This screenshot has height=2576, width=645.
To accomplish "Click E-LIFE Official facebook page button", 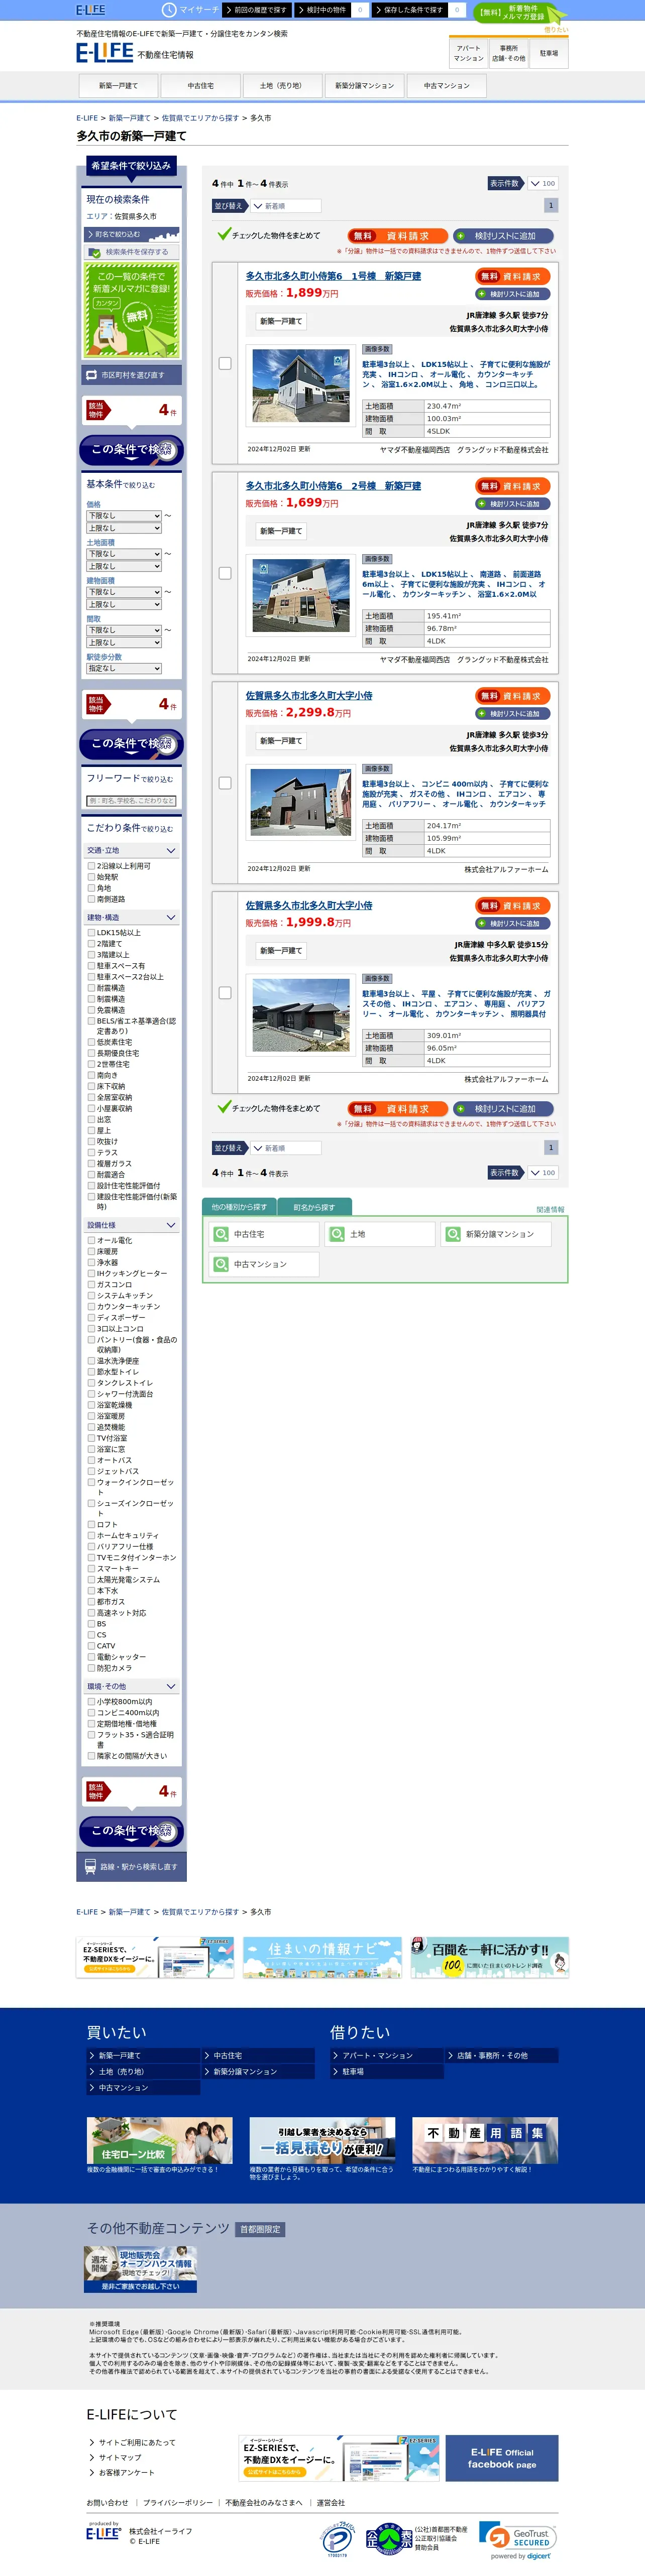I will click(x=502, y=2458).
